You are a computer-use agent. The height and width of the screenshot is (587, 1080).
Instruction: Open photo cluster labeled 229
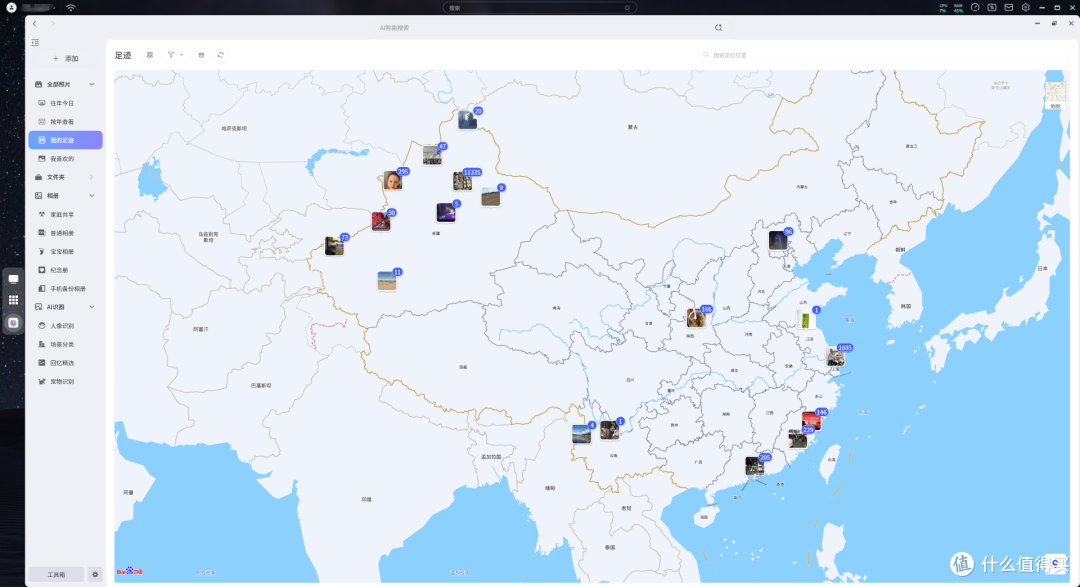[x=798, y=438]
